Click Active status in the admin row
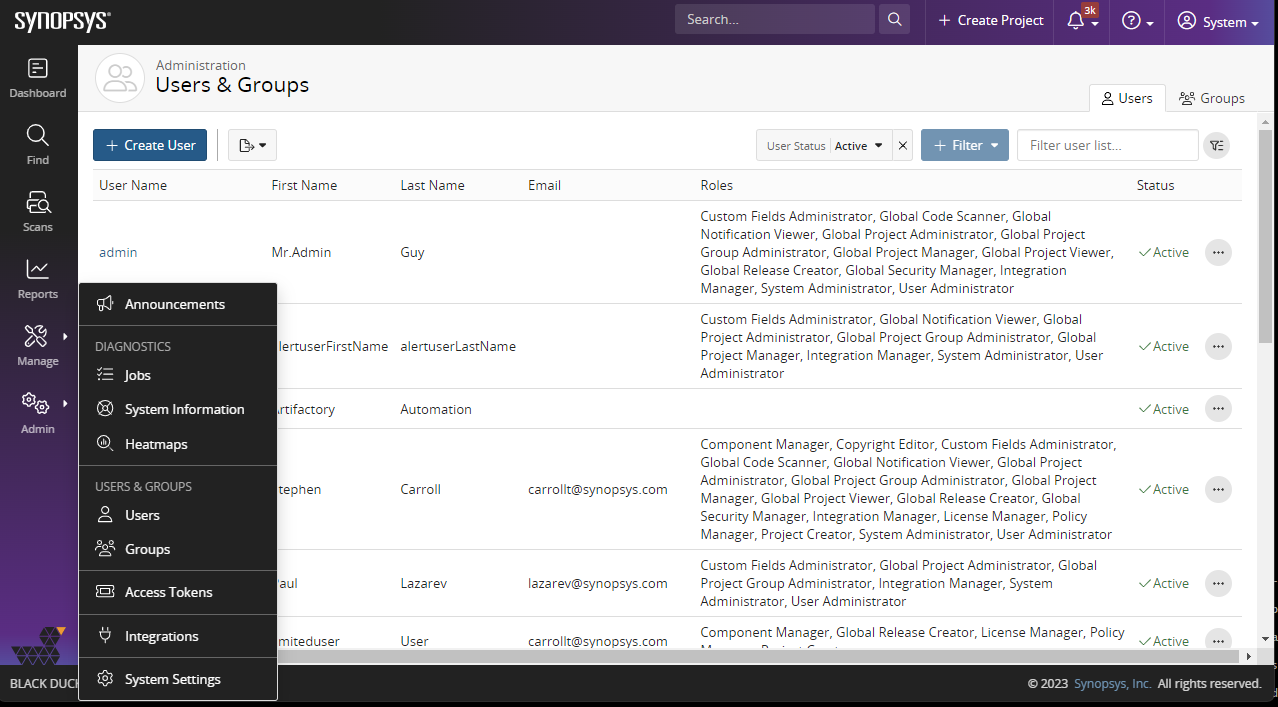This screenshot has height=707, width=1278. click(1163, 252)
